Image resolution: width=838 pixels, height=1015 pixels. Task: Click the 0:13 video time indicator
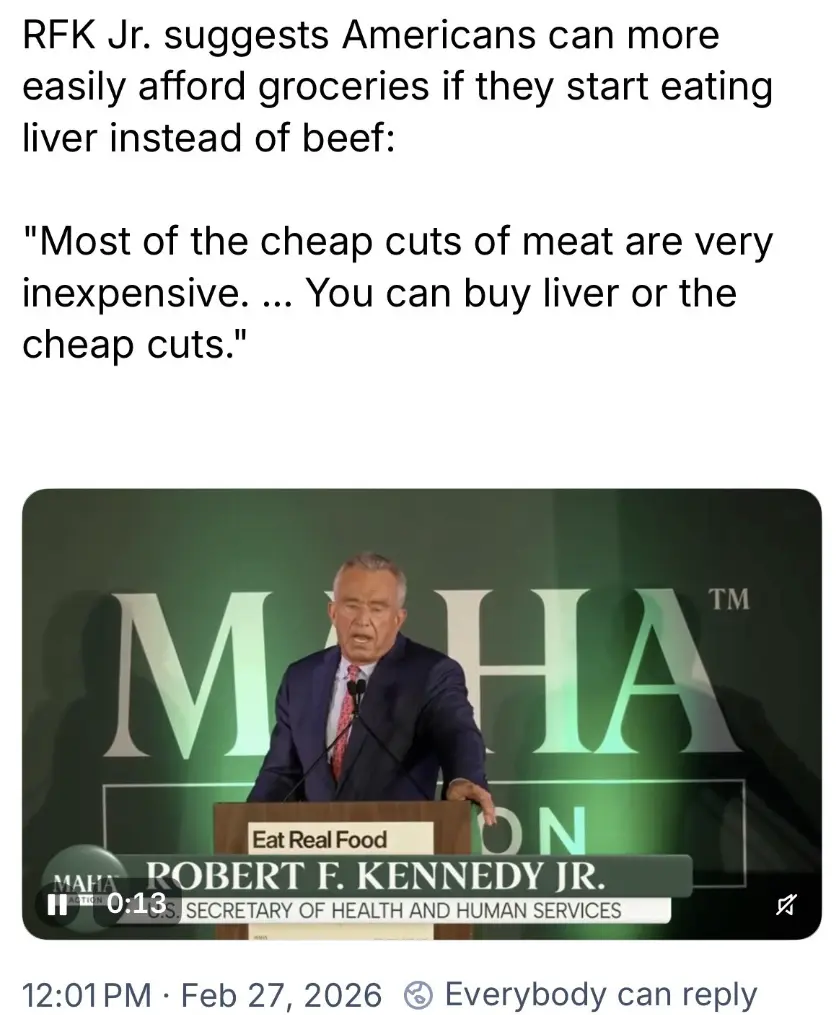coord(136,904)
